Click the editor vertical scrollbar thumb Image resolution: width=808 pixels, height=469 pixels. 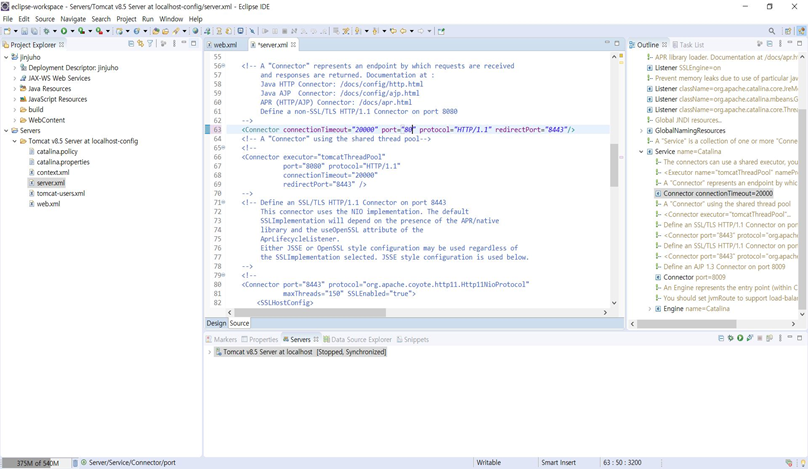click(614, 165)
